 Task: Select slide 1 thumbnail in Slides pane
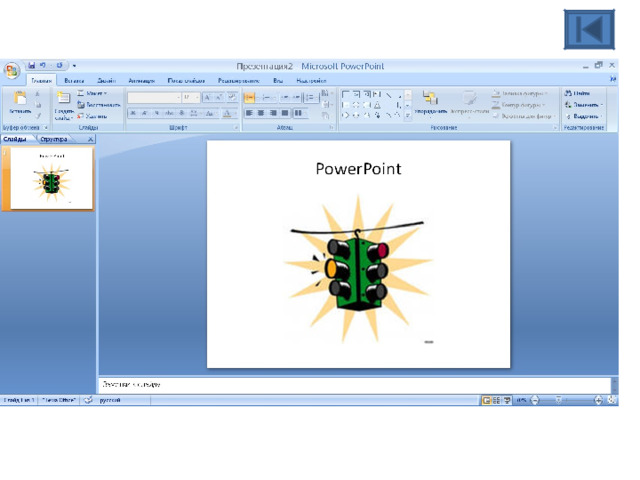click(51, 178)
